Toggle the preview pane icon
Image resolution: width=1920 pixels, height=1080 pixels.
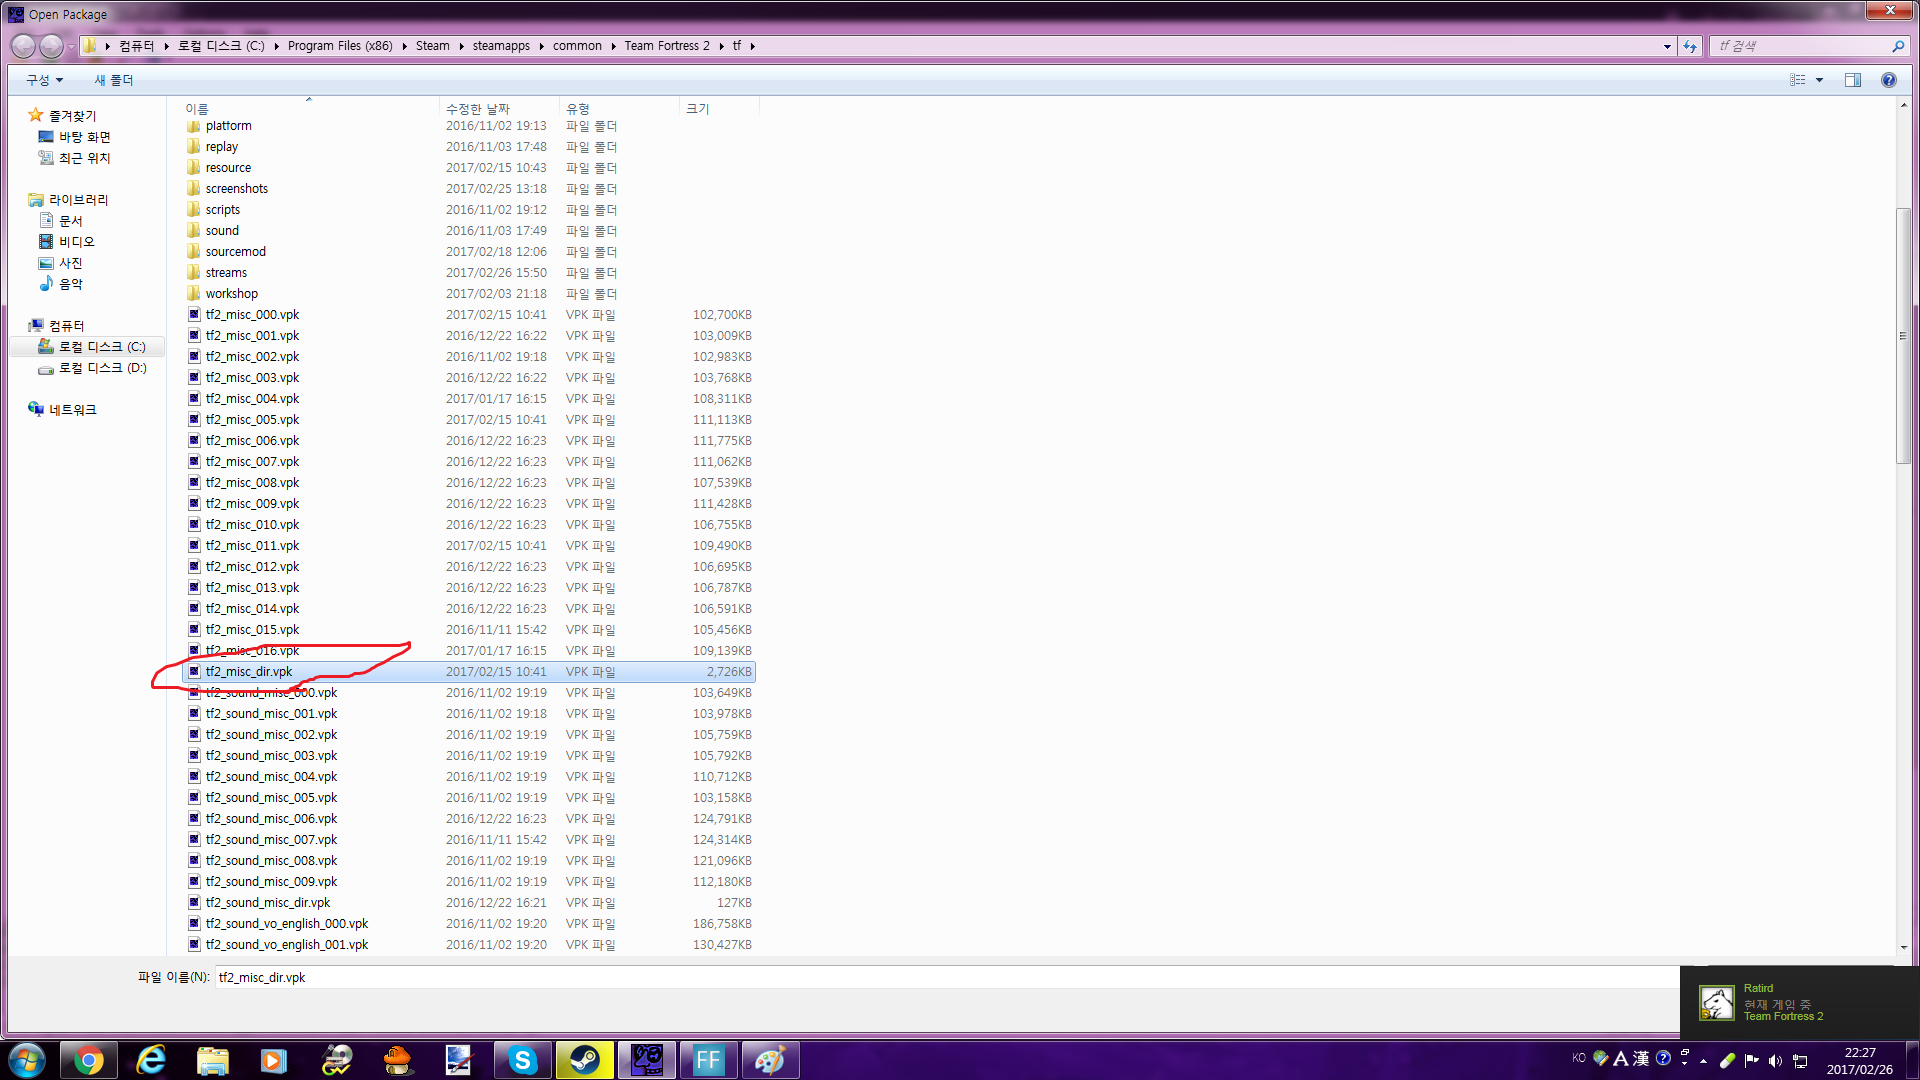point(1852,80)
